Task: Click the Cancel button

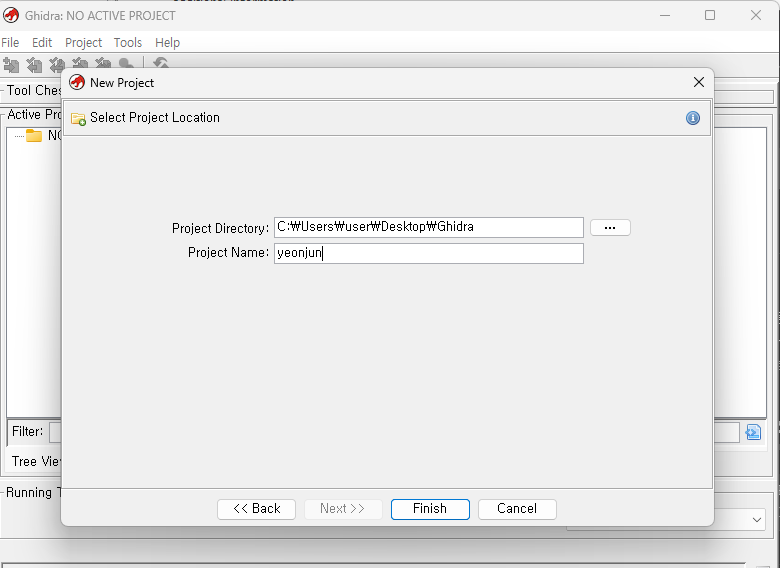Action: point(517,509)
